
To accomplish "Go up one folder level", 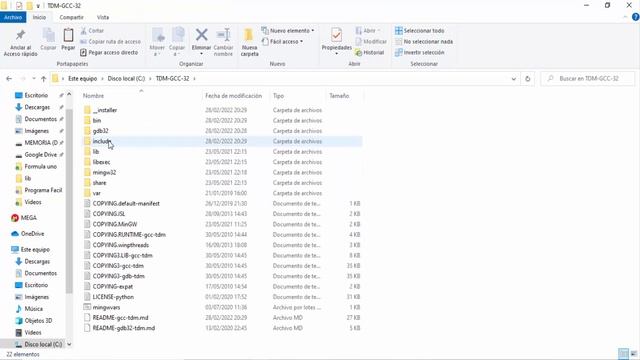I will pyautogui.click(x=44, y=79).
